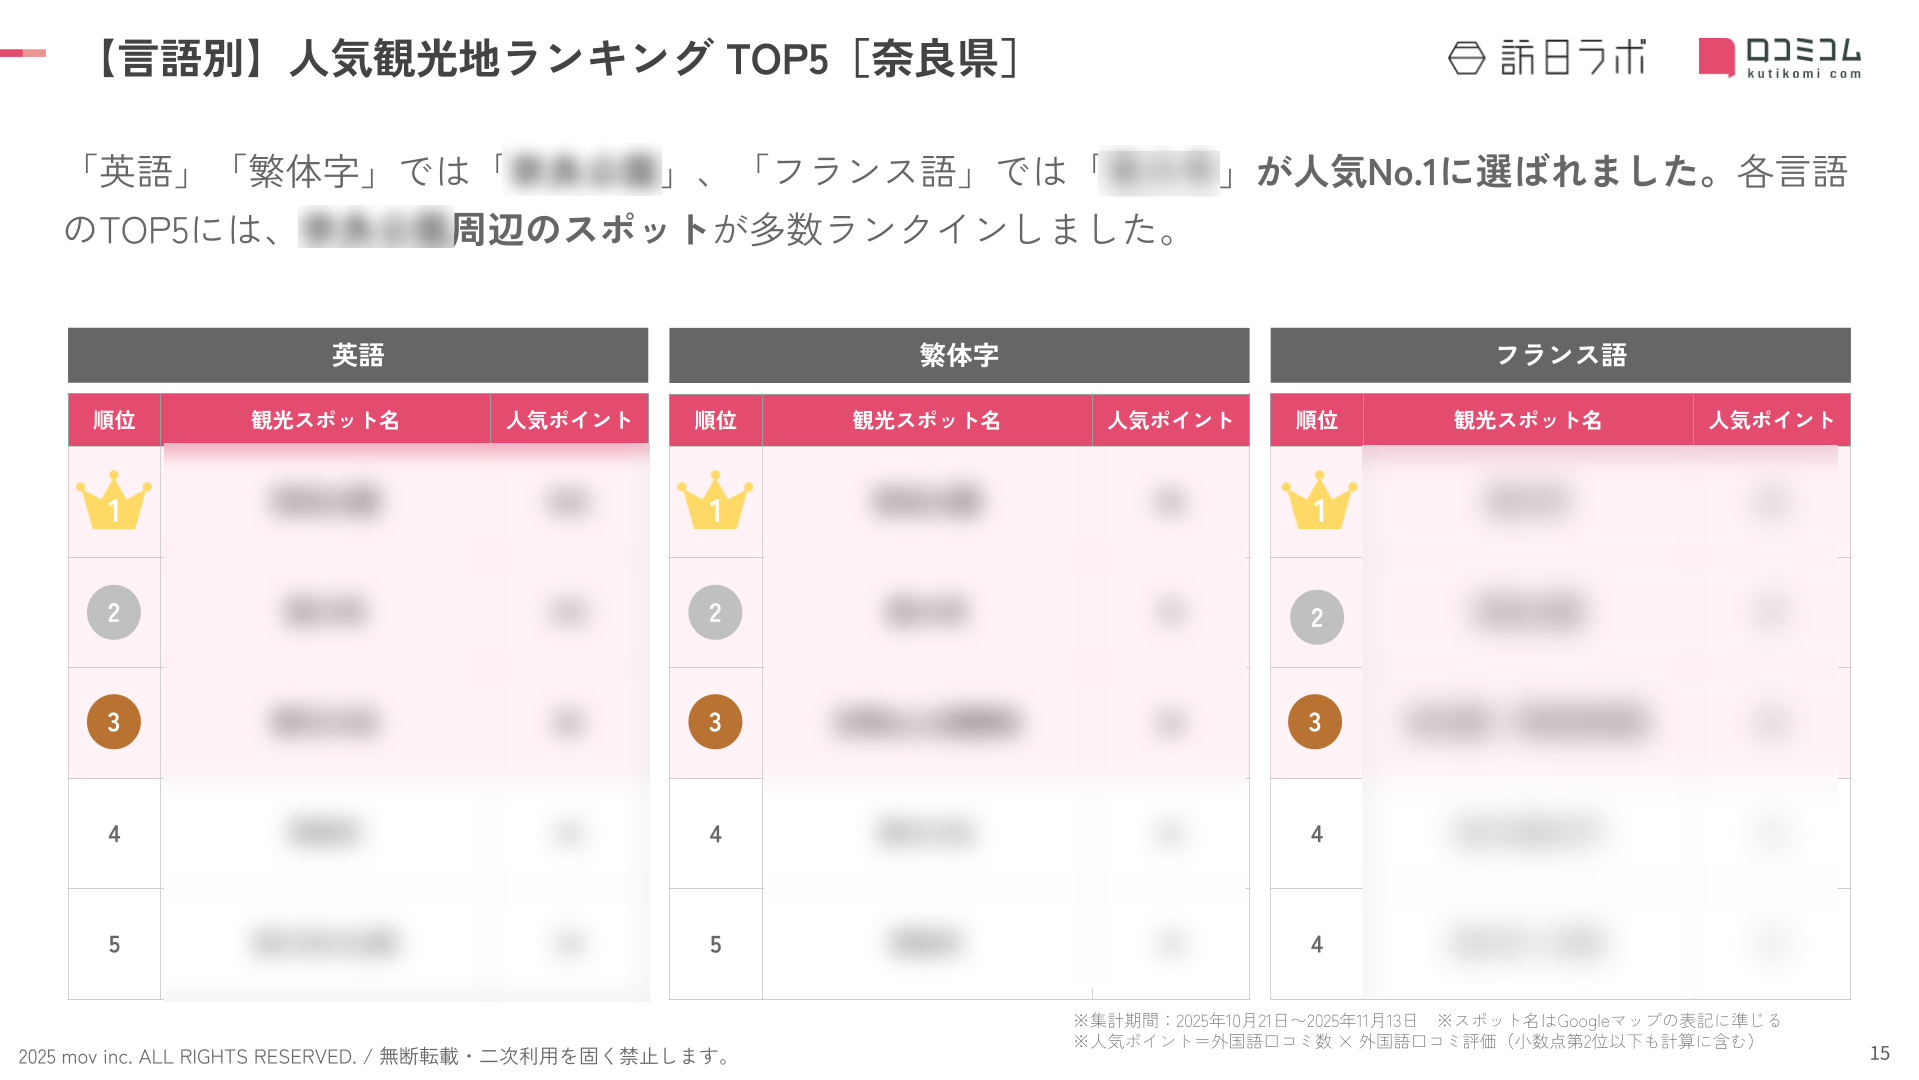1919x1080 pixels.
Task: Click silver rank 2 badge in フランス語 table
Action: pyautogui.click(x=1317, y=617)
